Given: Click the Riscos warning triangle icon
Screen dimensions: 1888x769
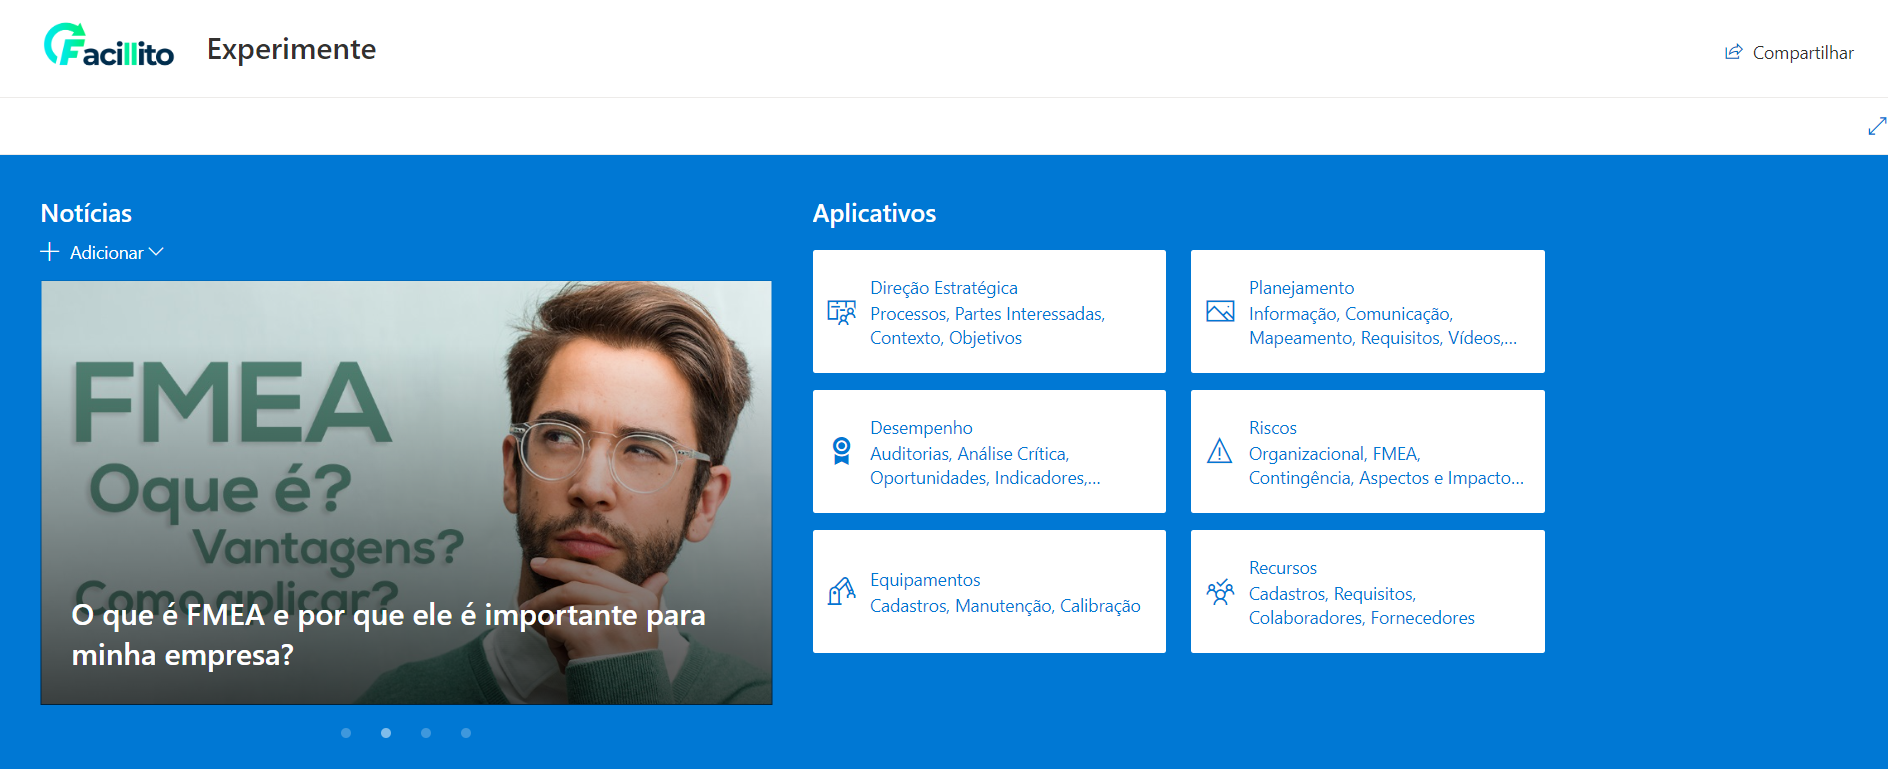Looking at the screenshot, I should pos(1220,451).
